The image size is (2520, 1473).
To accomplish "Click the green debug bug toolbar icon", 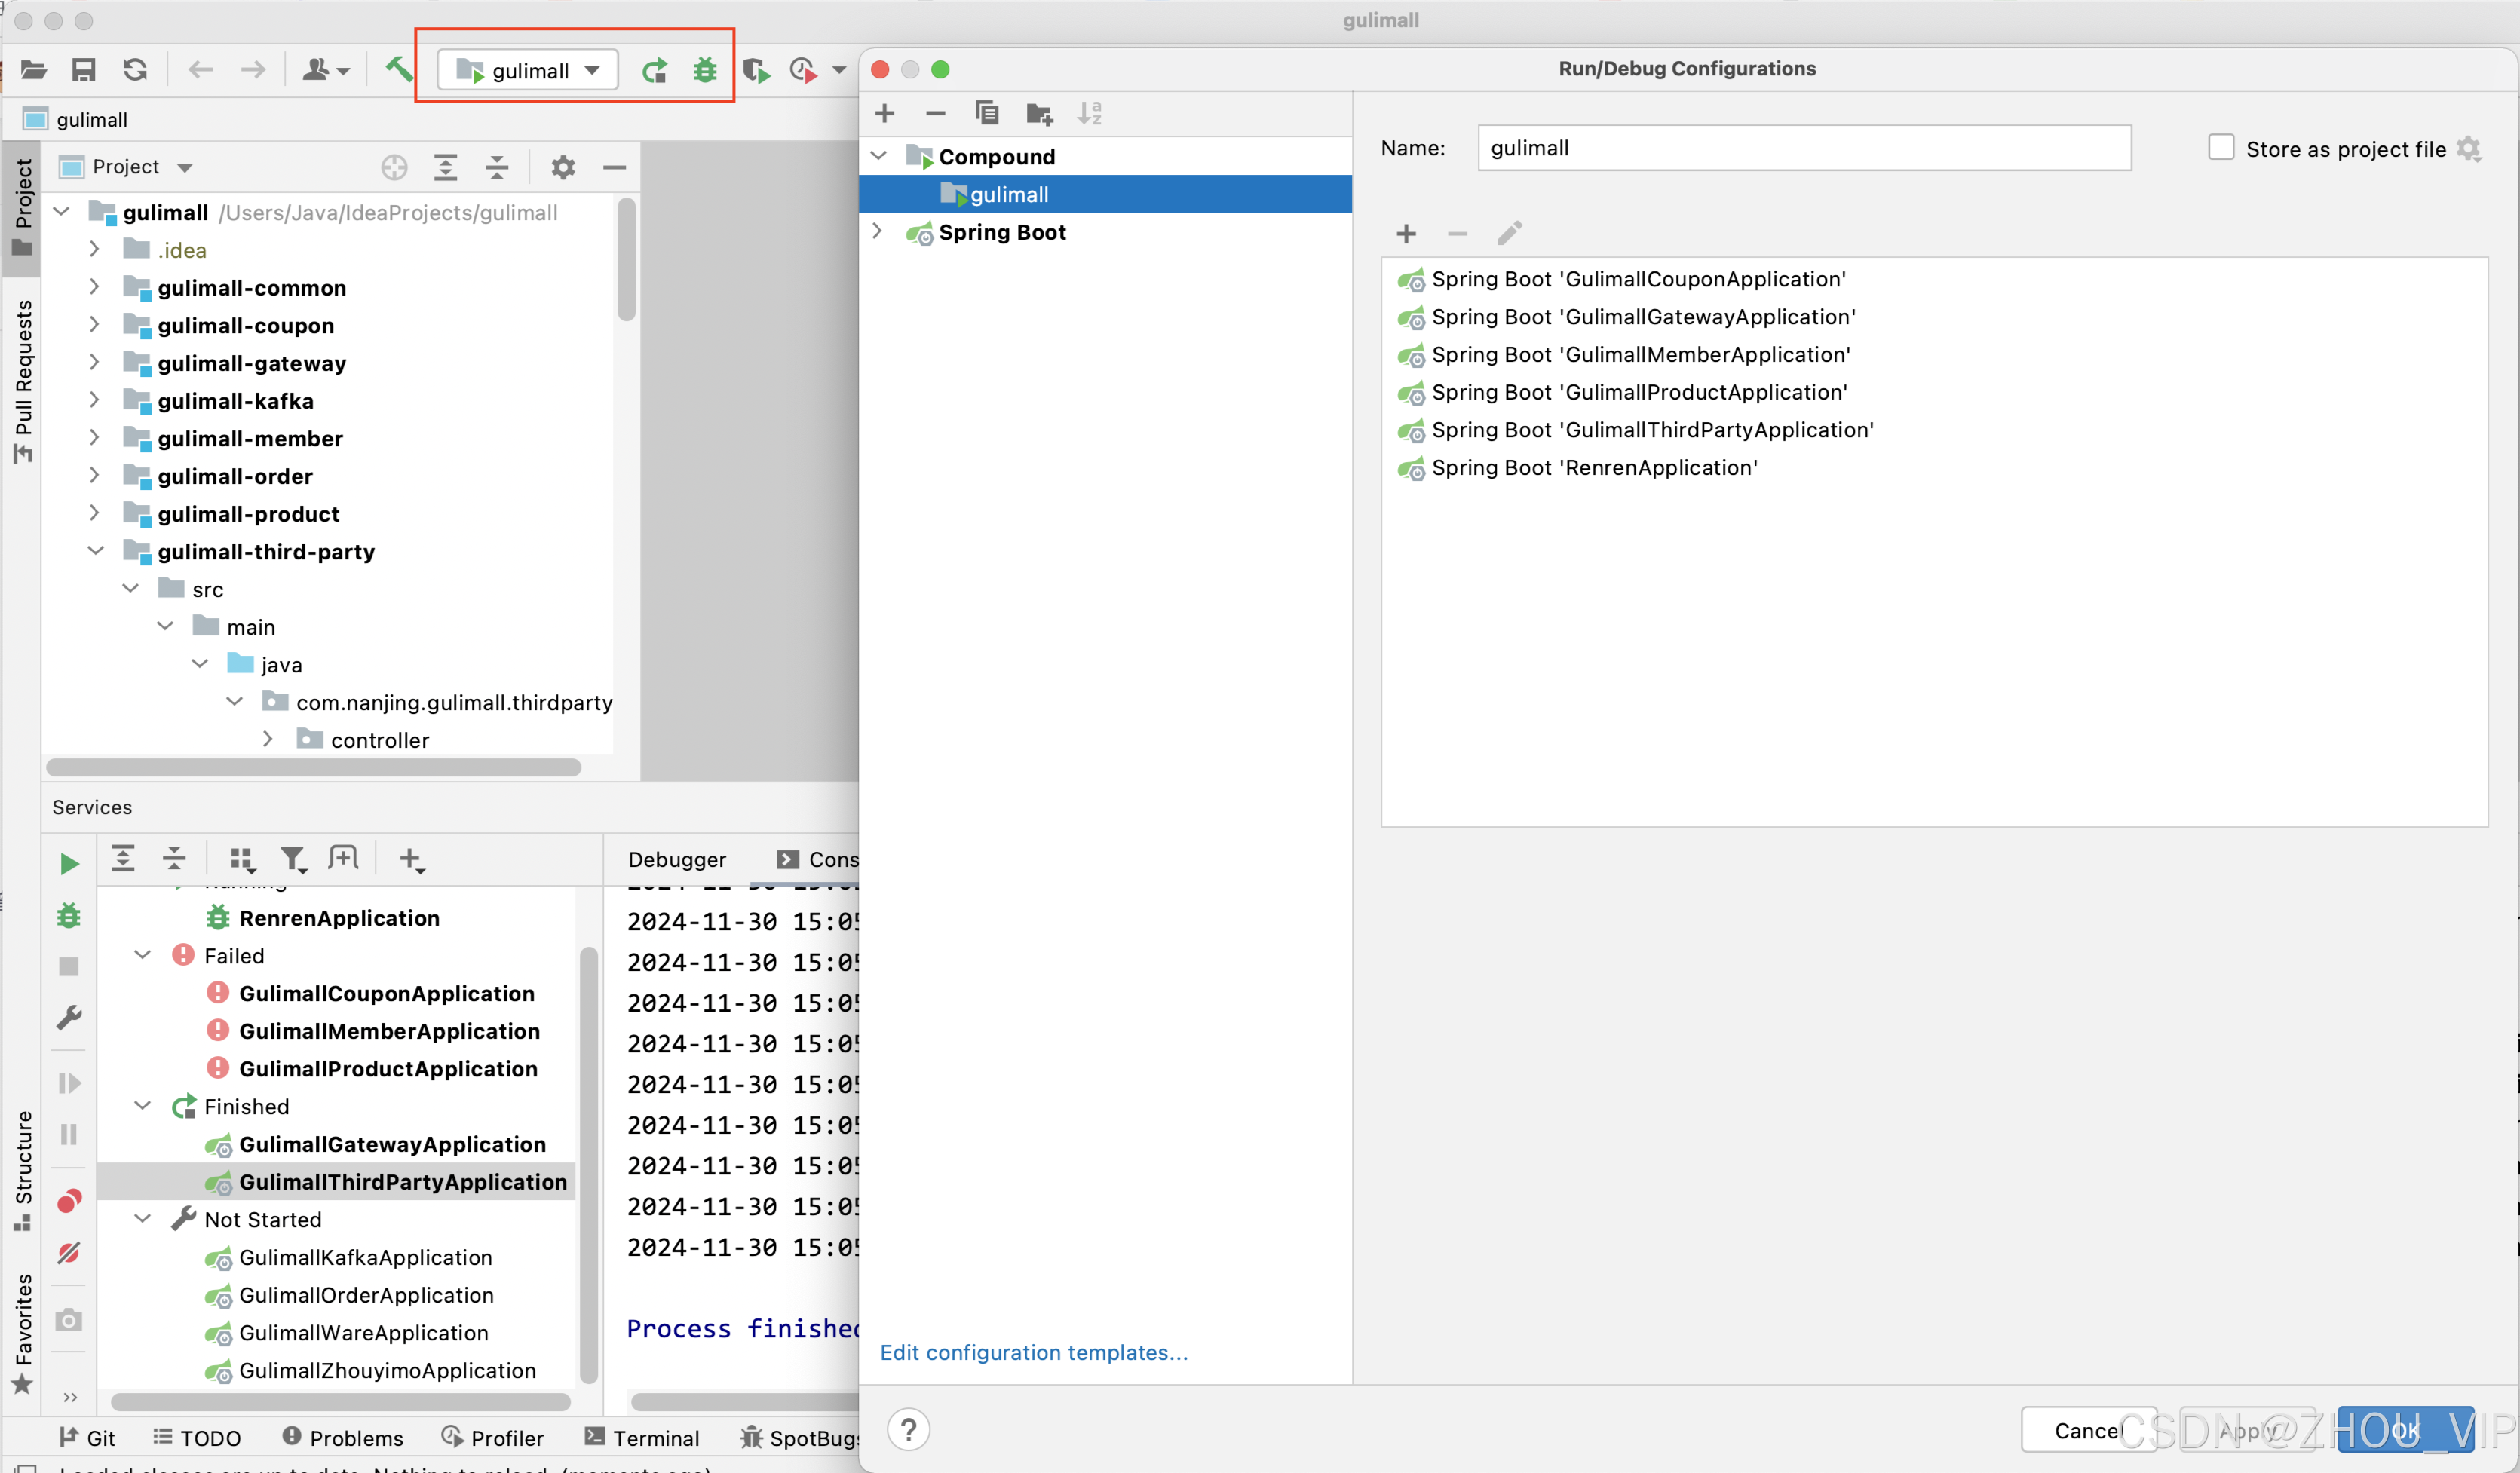I will pos(705,70).
